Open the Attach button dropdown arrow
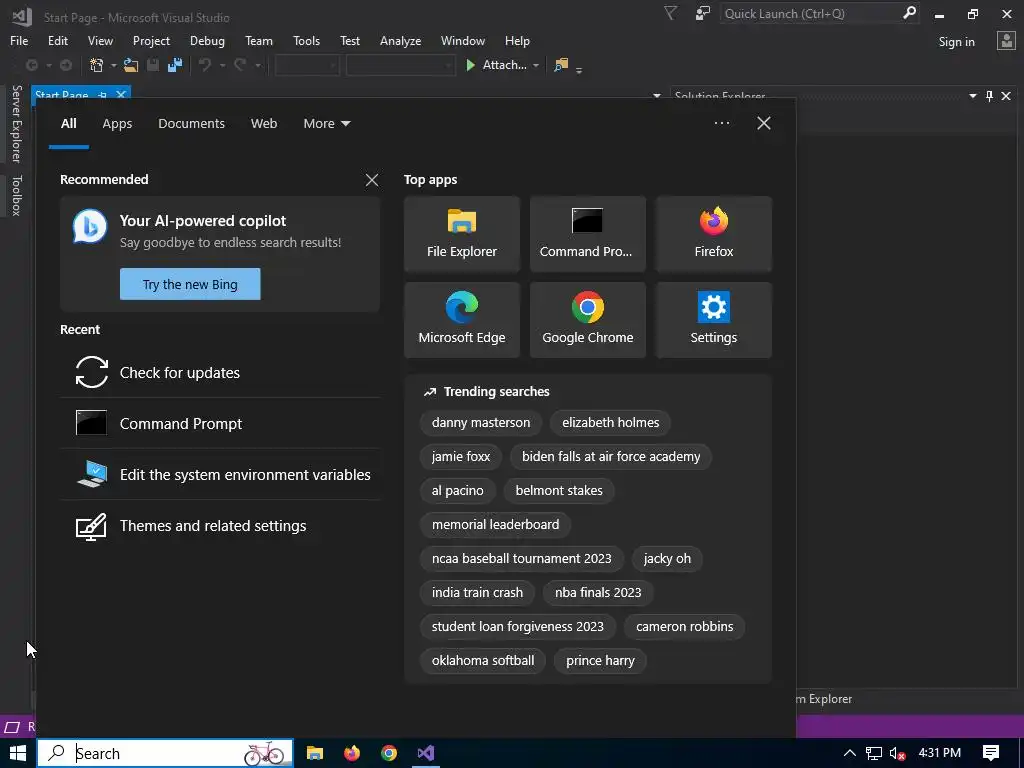This screenshot has height=768, width=1024. [x=536, y=65]
